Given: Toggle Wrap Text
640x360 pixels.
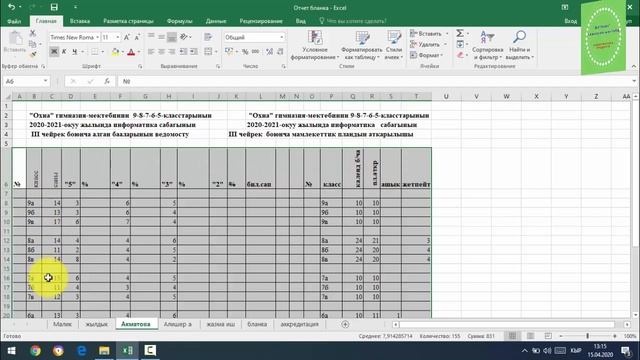Looking at the screenshot, I should [208, 37].
